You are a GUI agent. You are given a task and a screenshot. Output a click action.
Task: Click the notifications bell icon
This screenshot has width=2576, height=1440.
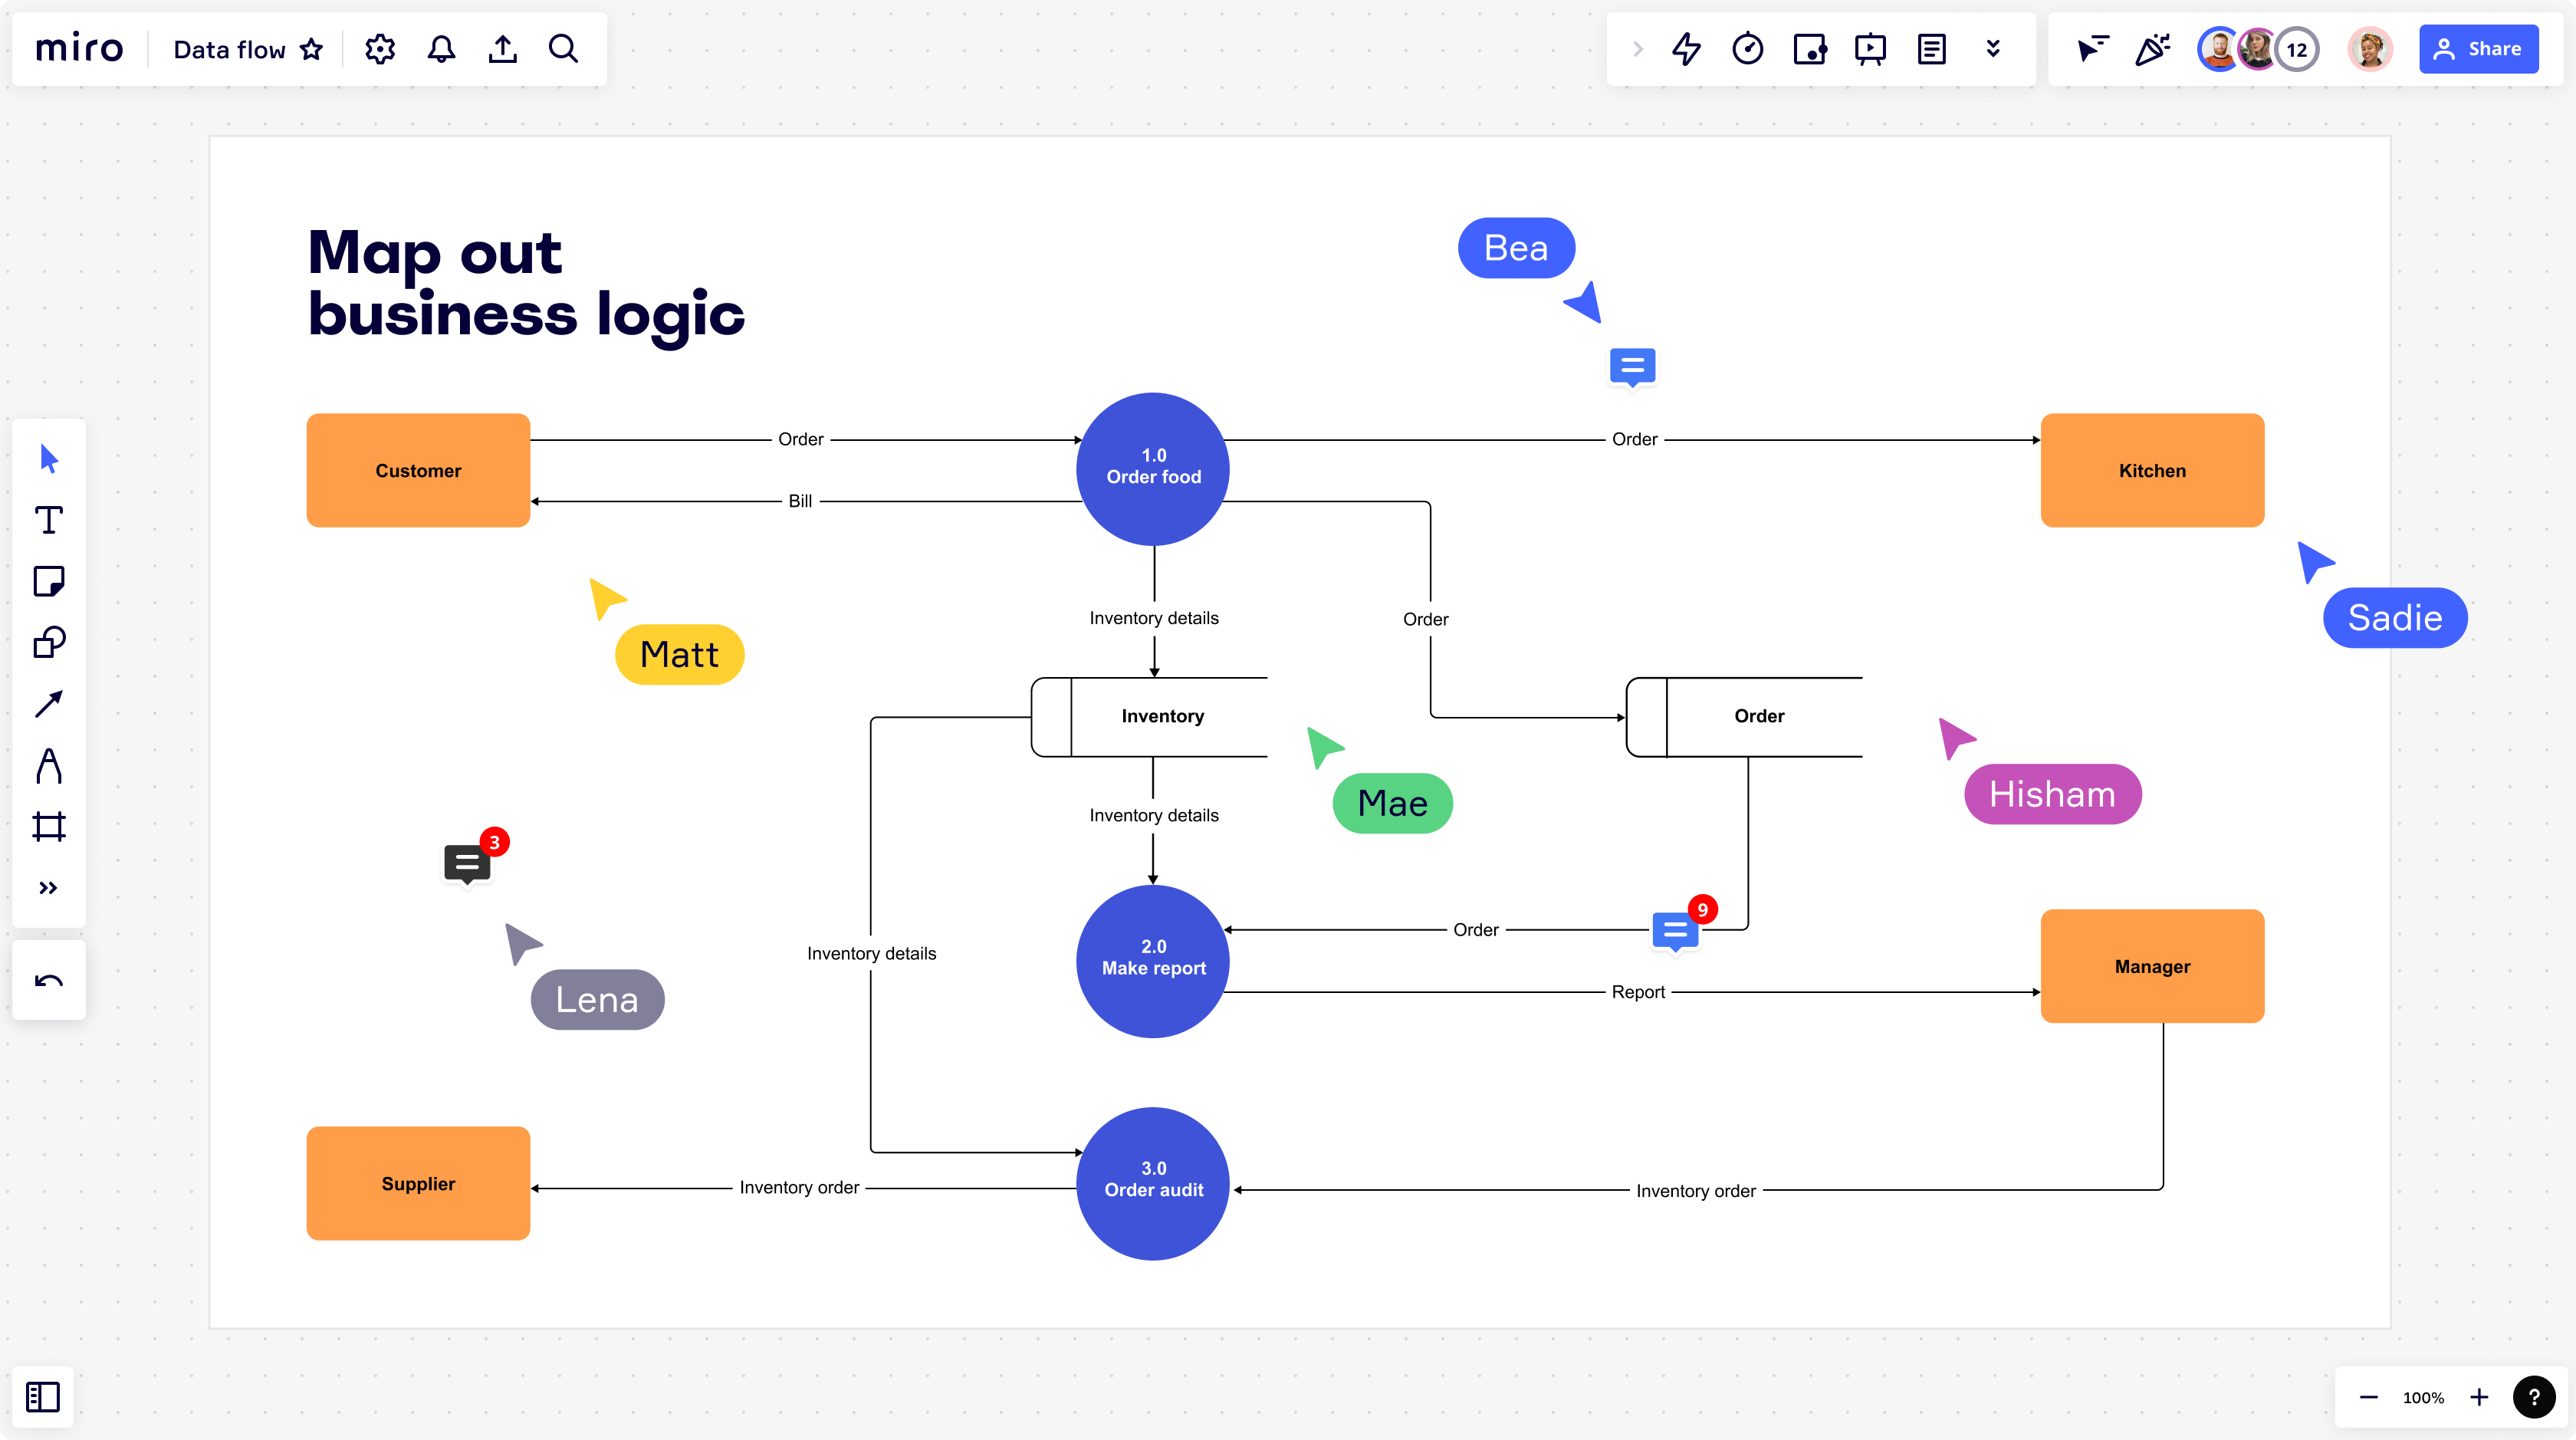441,49
